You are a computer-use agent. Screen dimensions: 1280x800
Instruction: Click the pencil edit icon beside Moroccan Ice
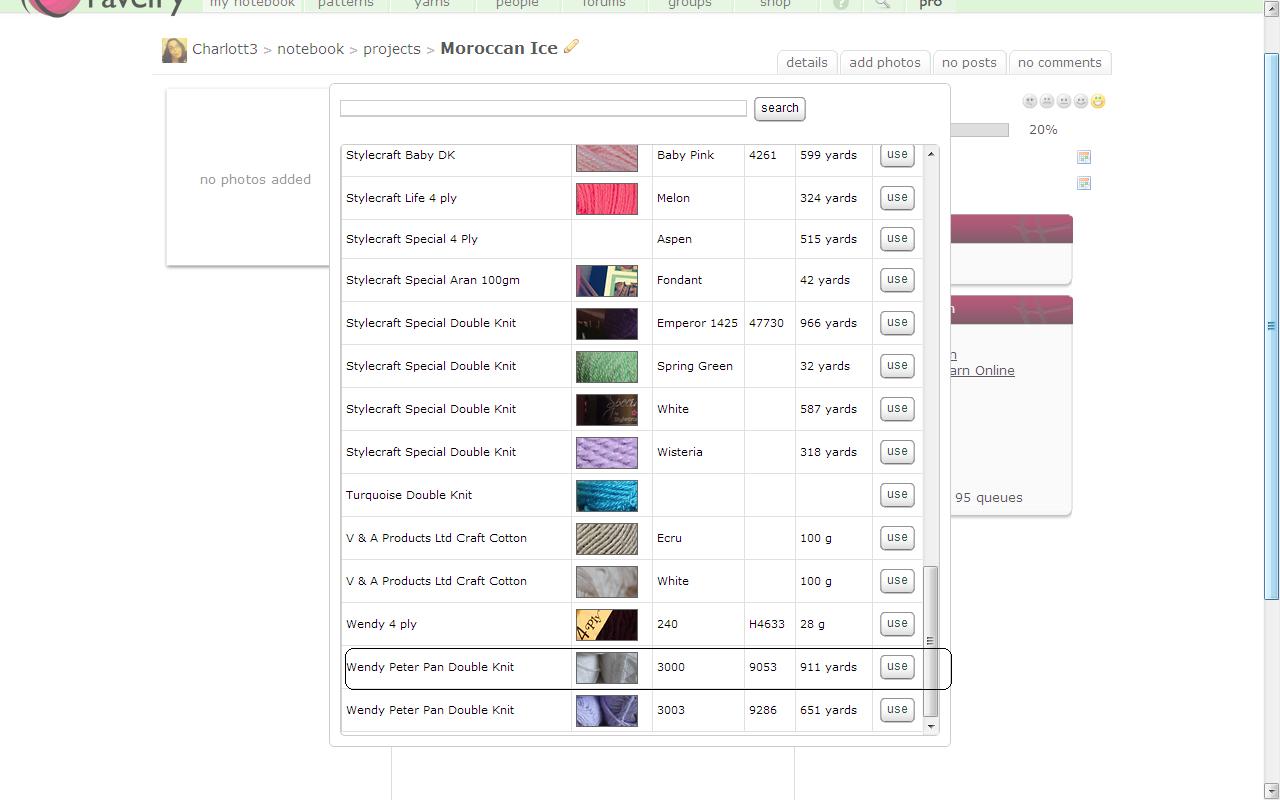[571, 46]
